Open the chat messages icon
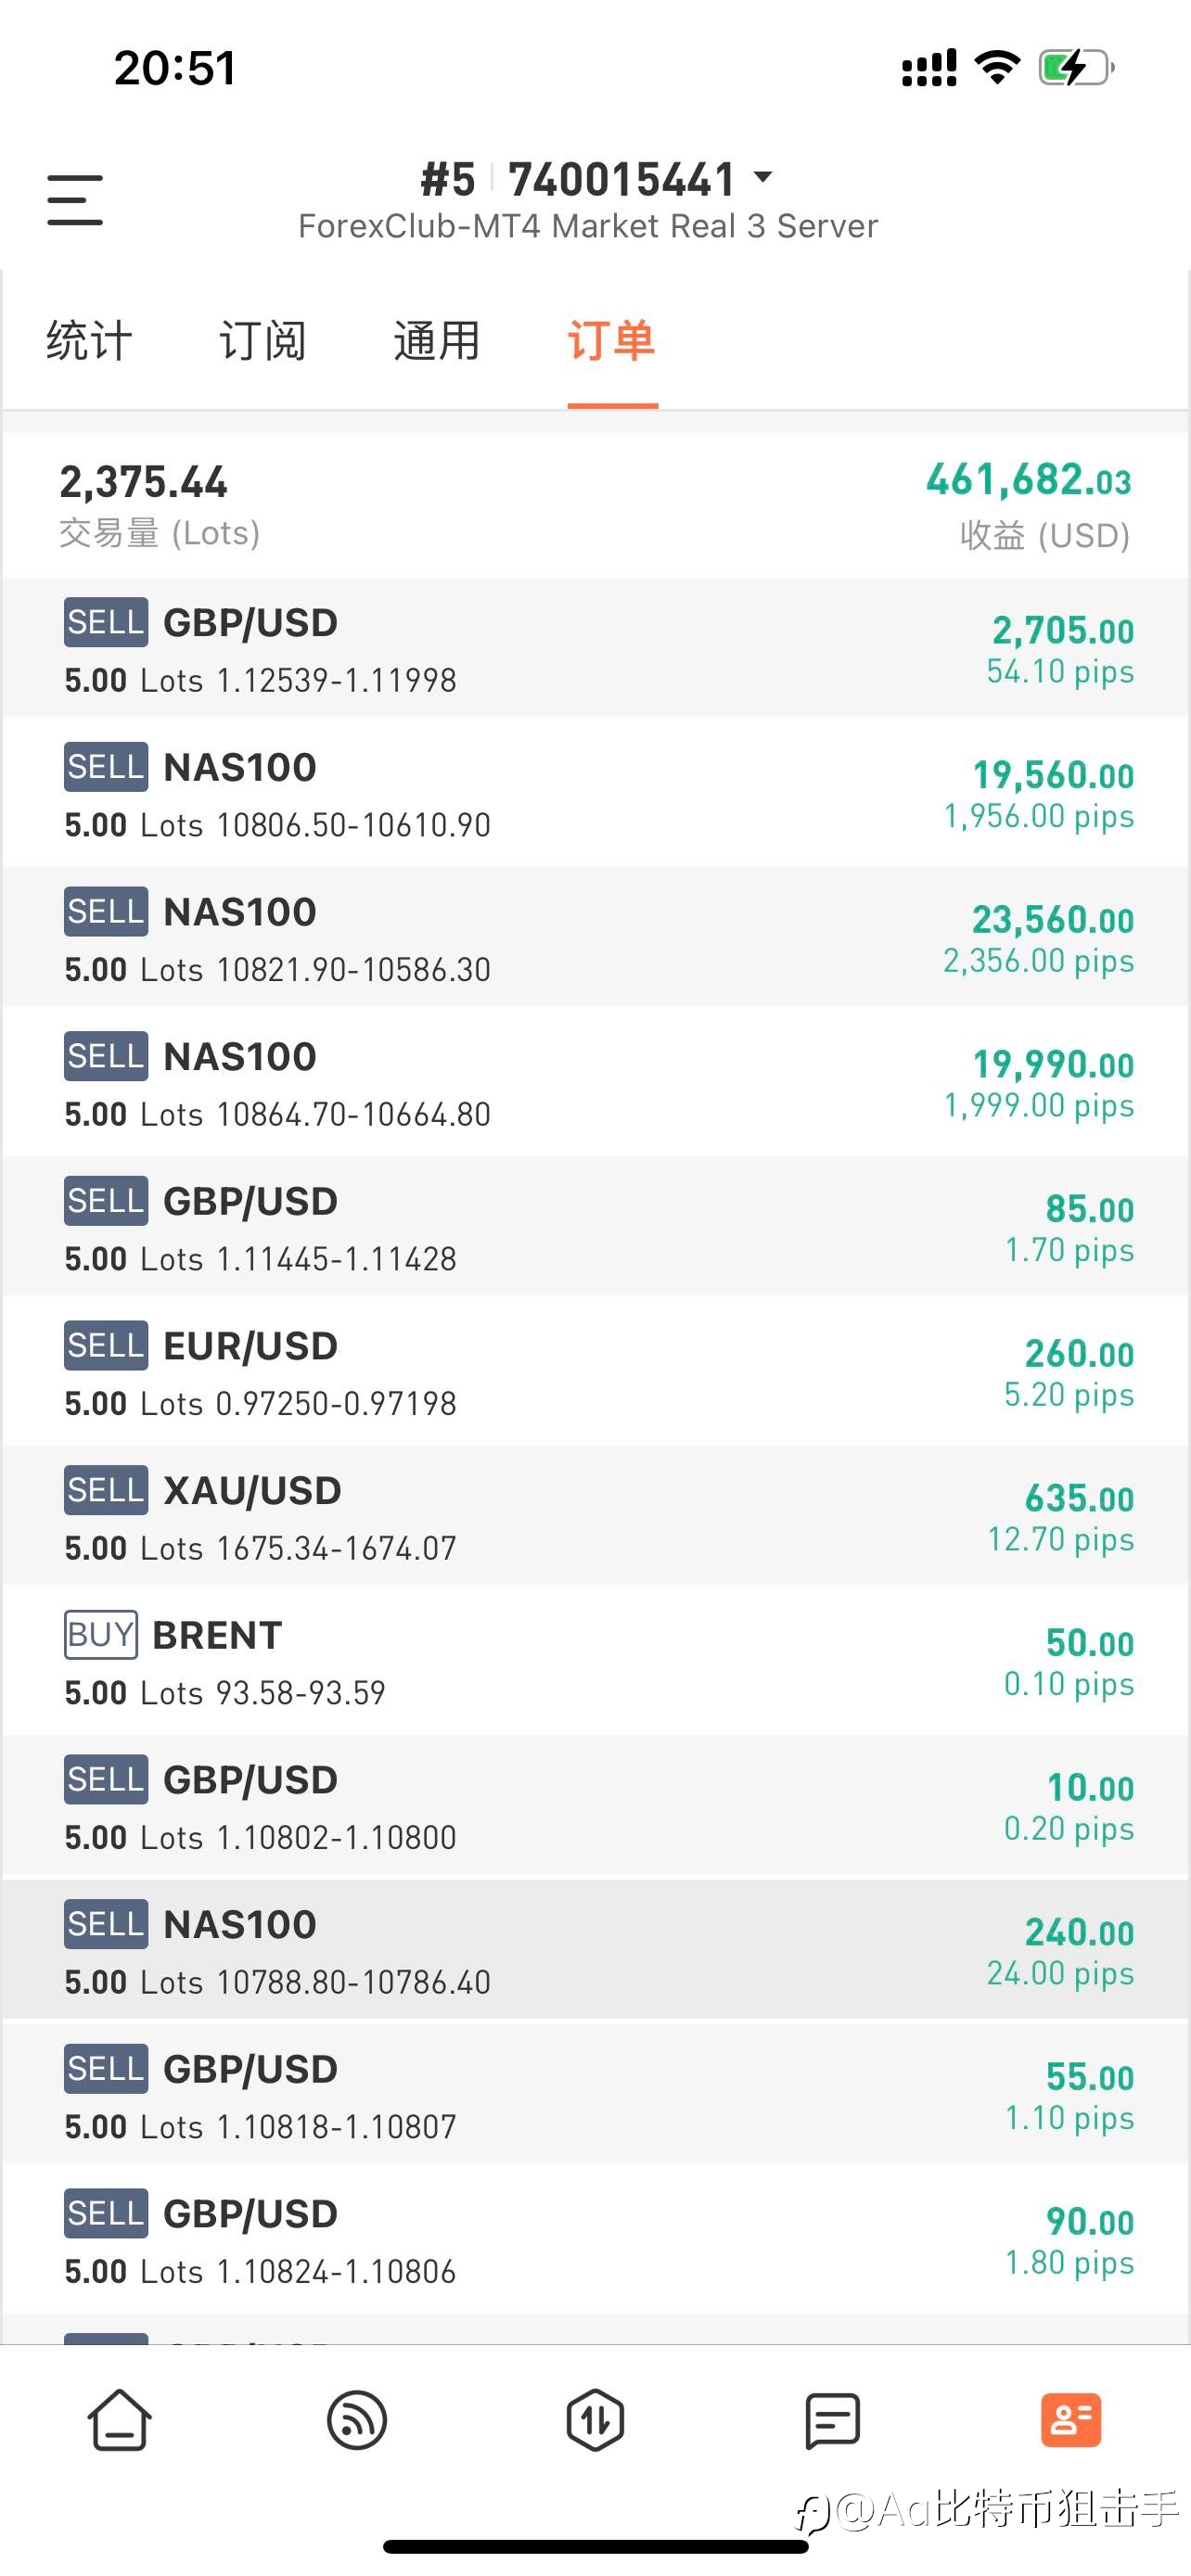This screenshot has height=2576, width=1191. click(832, 2421)
